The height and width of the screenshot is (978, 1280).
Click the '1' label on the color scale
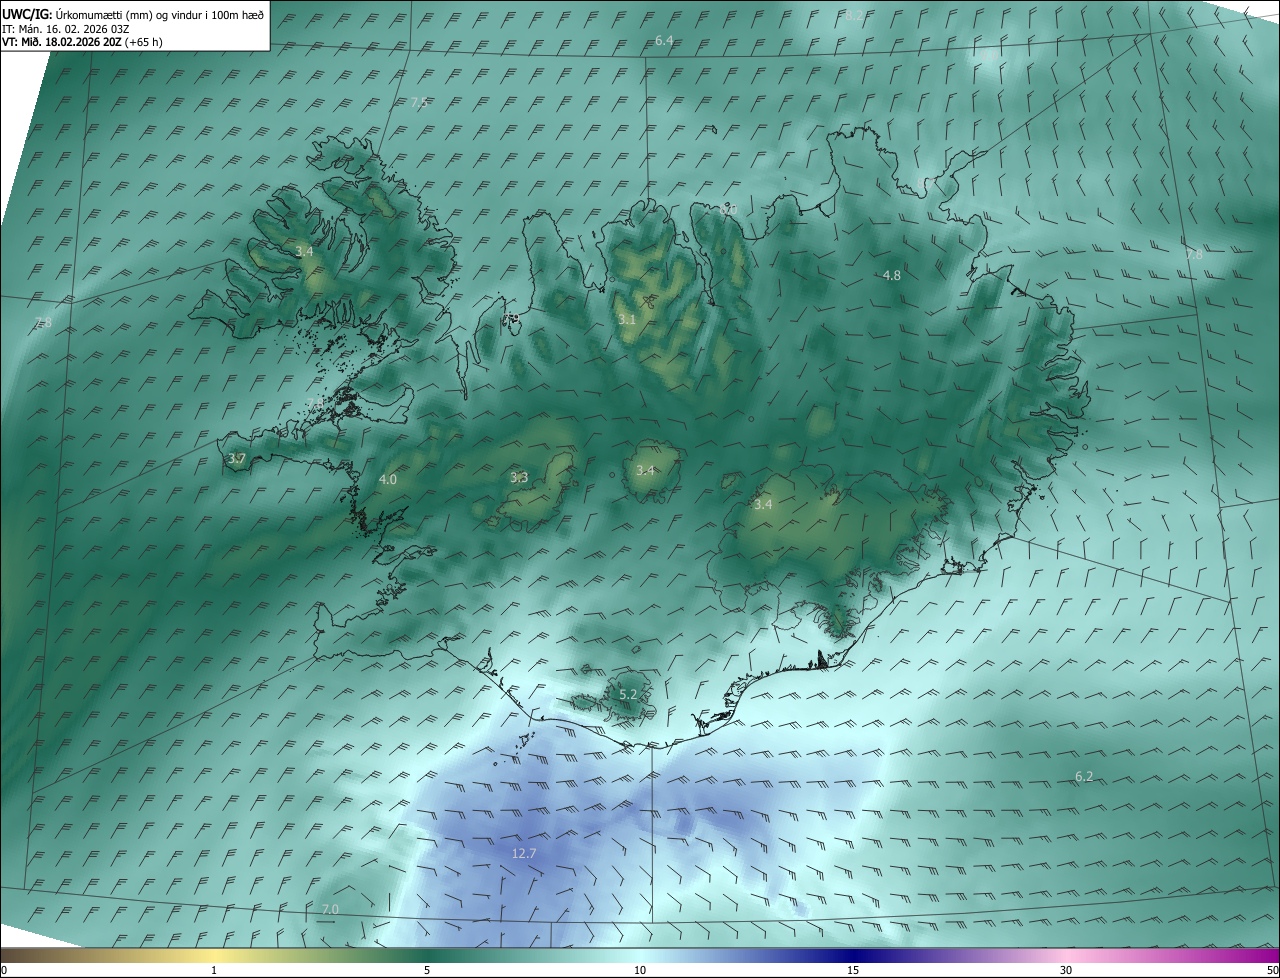[x=214, y=970]
